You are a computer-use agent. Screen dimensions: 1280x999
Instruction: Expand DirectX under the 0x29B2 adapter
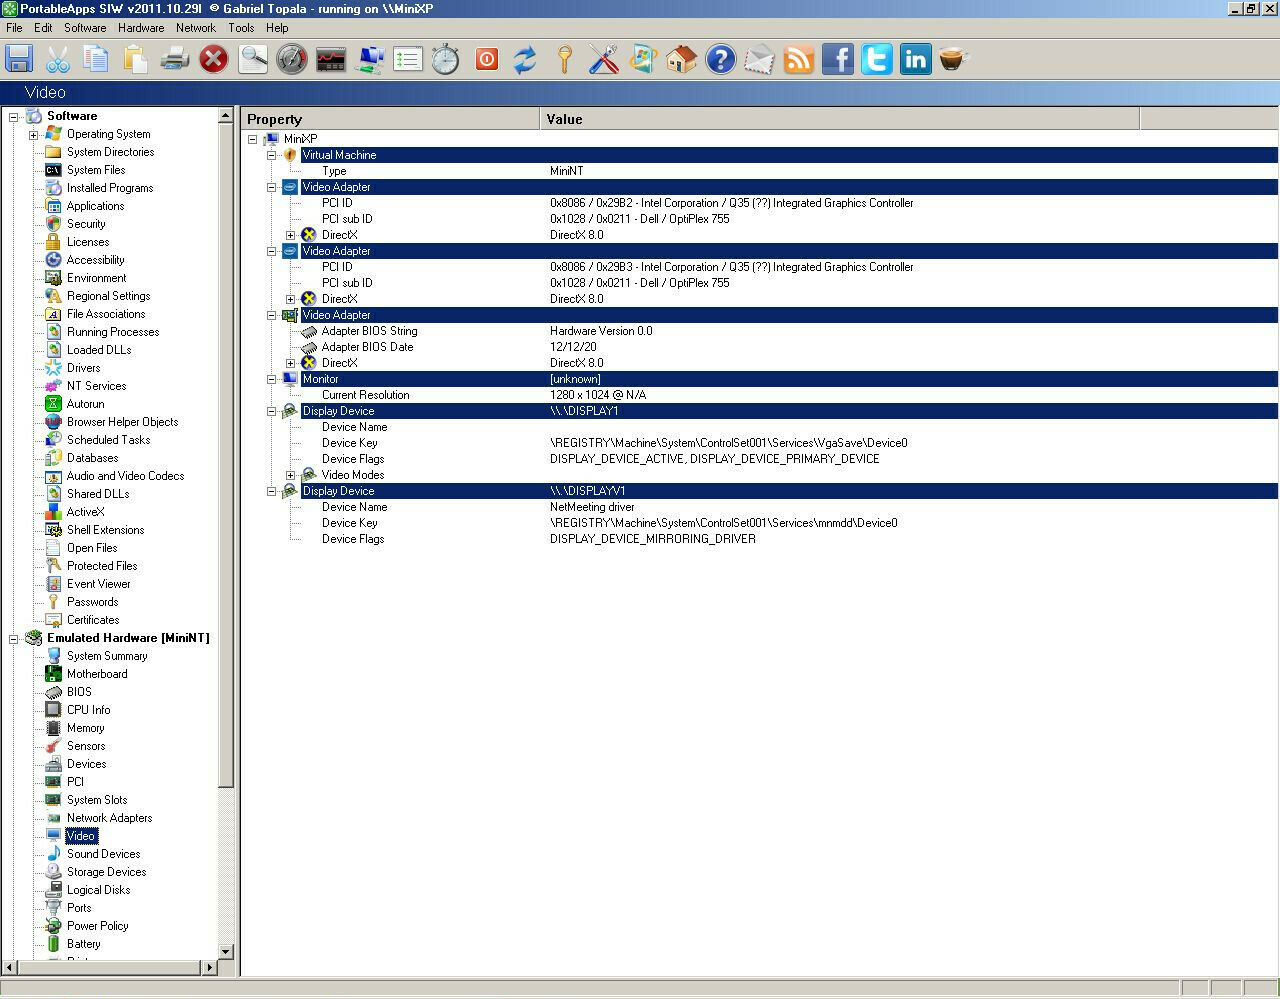[x=290, y=235]
